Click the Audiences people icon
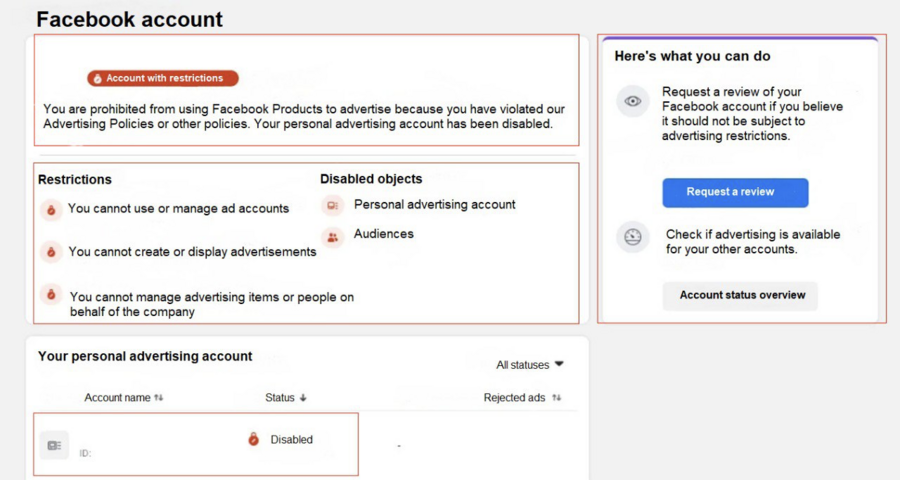The image size is (900, 480). [x=332, y=237]
